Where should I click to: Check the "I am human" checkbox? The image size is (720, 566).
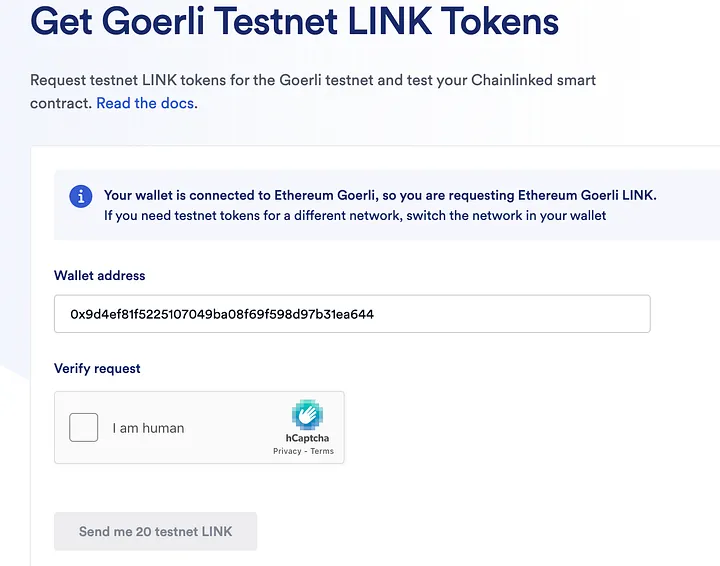[84, 428]
